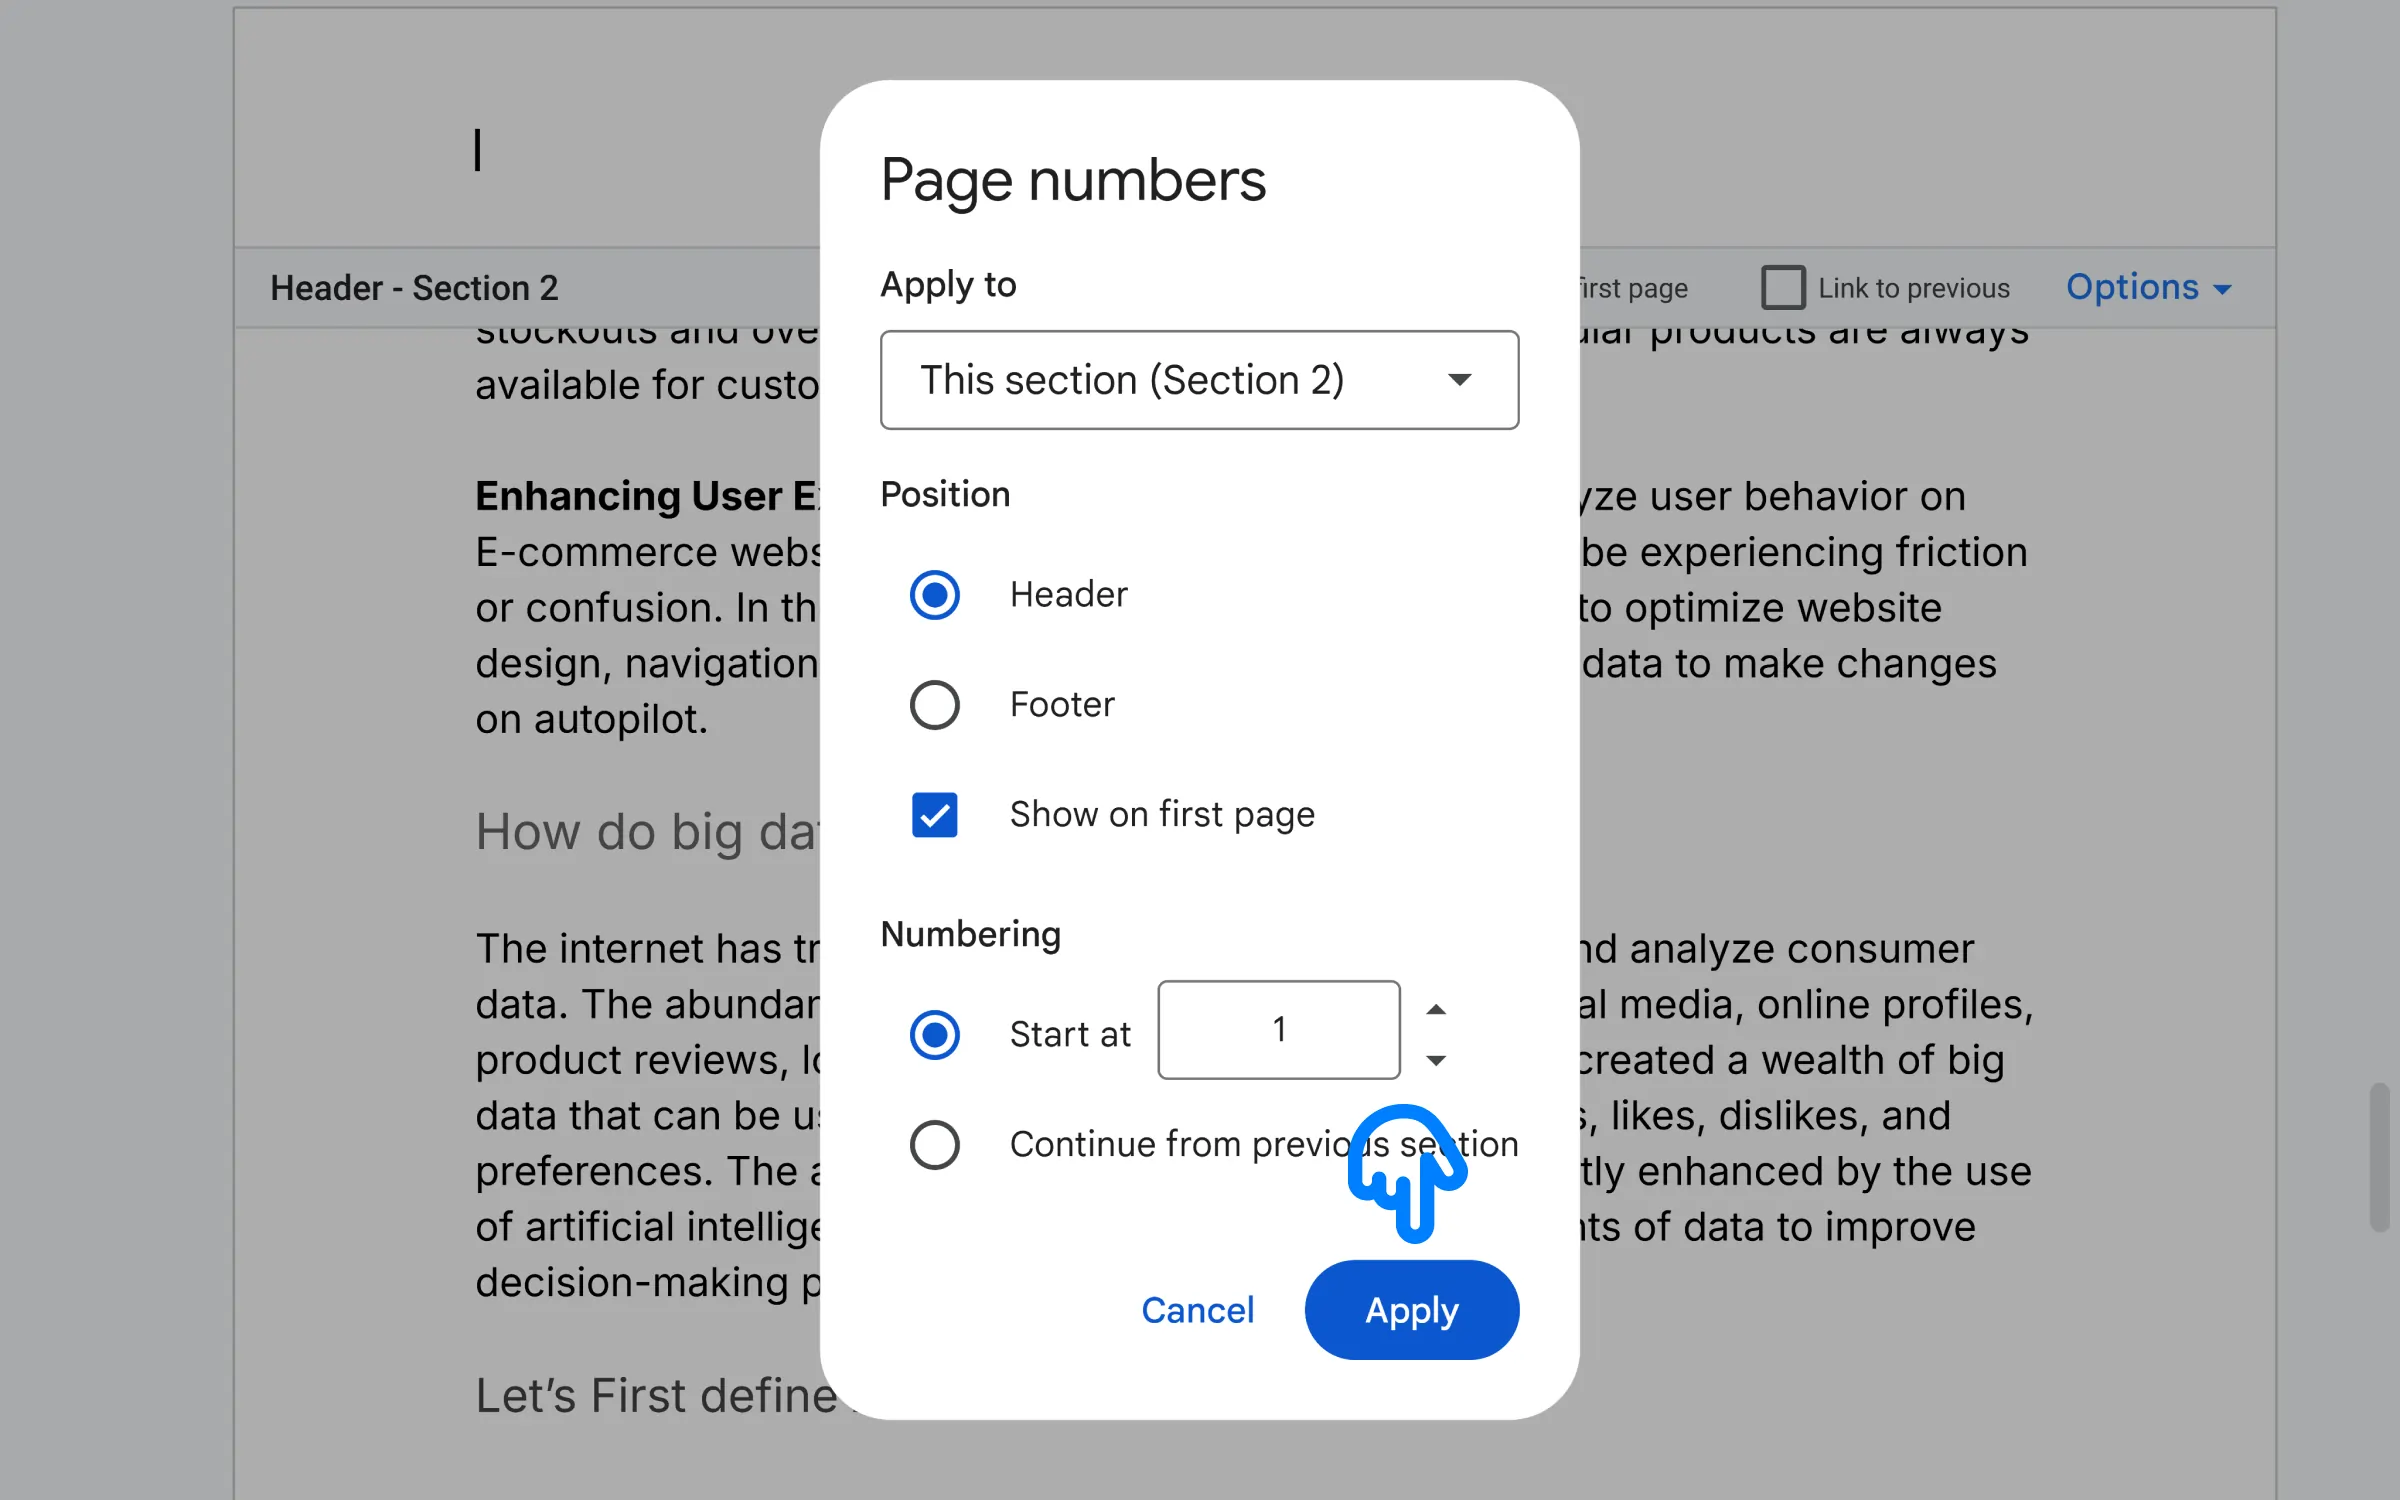This screenshot has height=1500, width=2400.
Task: Click the Start at number input field
Action: tap(1279, 1030)
